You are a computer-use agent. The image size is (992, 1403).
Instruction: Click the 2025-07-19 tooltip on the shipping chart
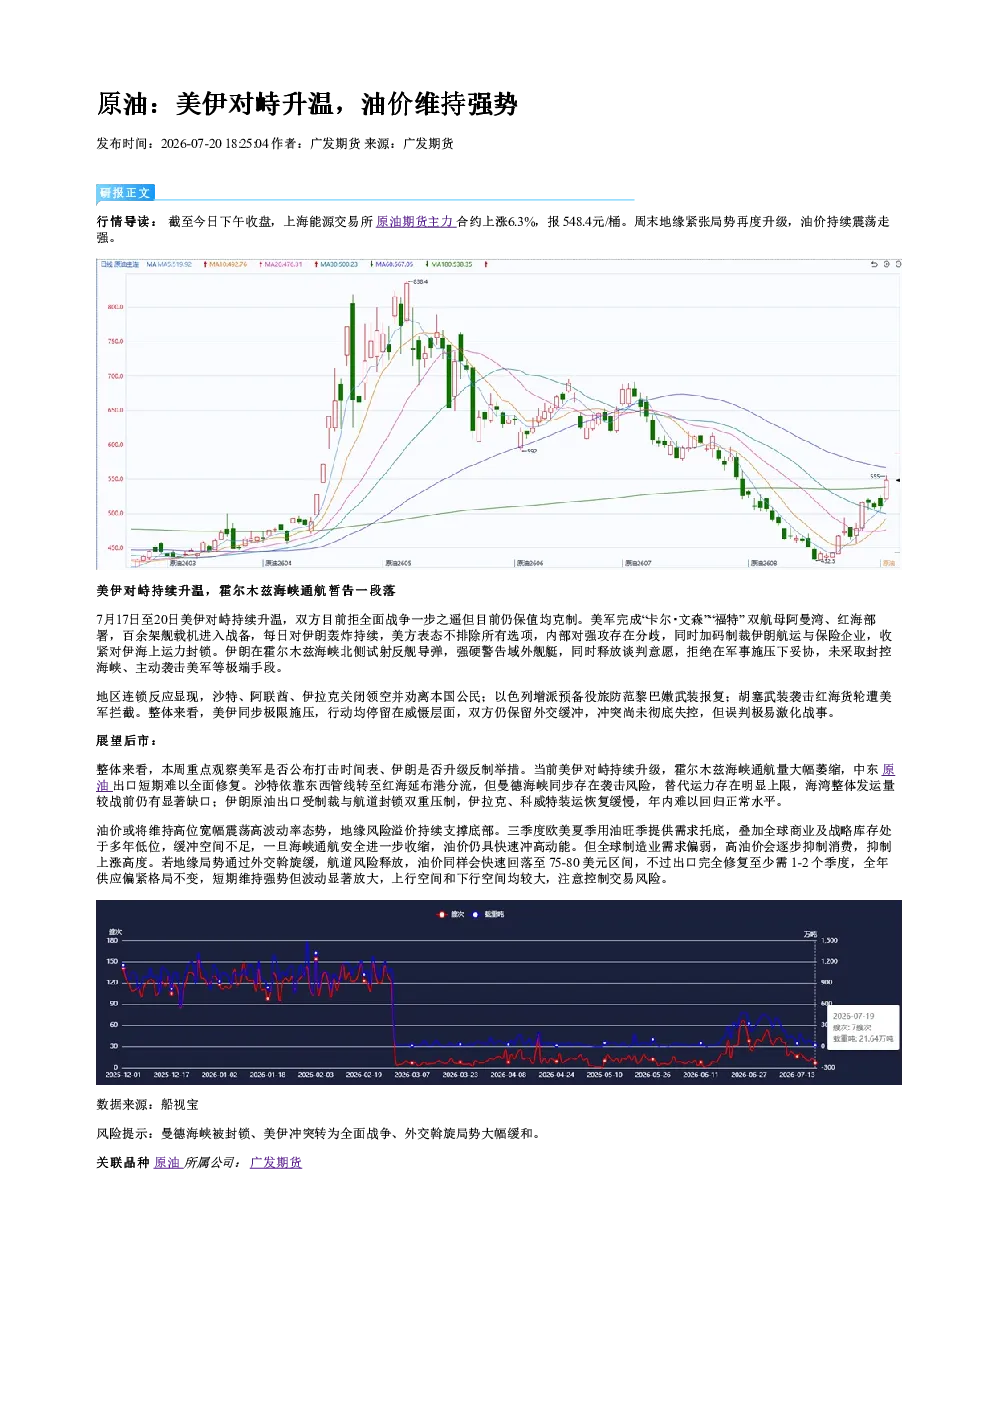tap(862, 1027)
